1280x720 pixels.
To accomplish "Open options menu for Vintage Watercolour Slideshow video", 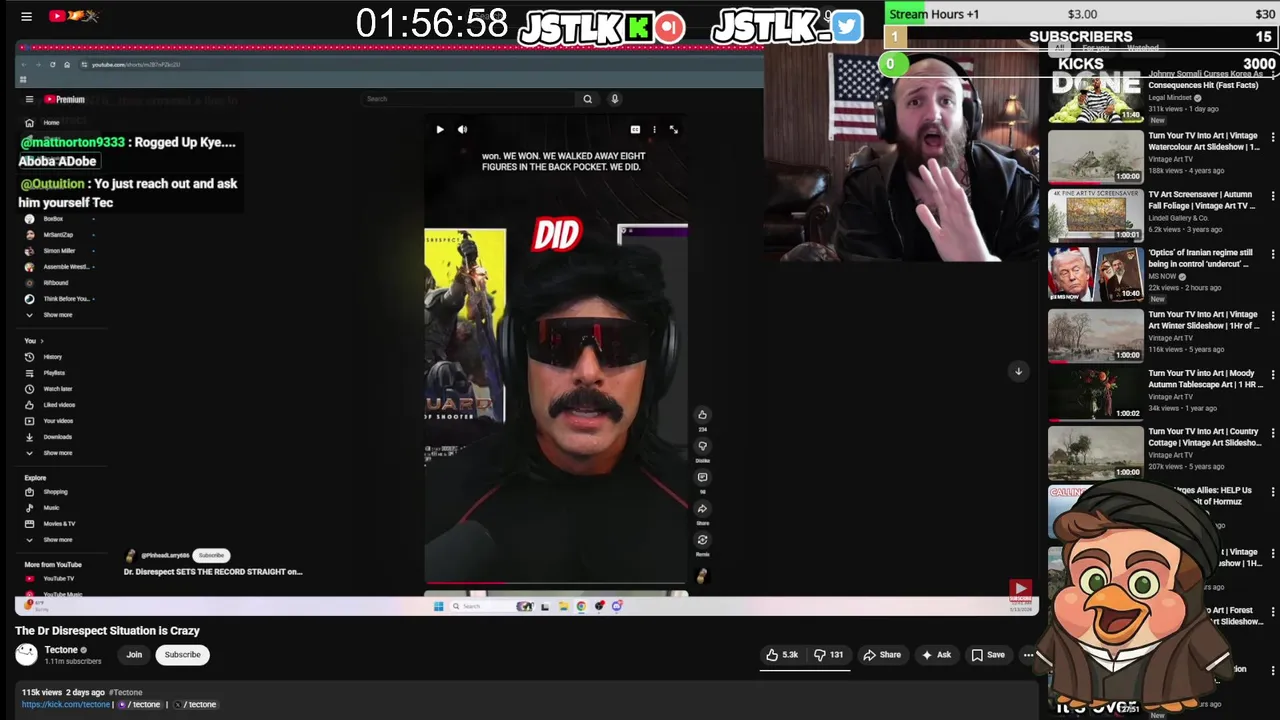I will click(x=1272, y=137).
